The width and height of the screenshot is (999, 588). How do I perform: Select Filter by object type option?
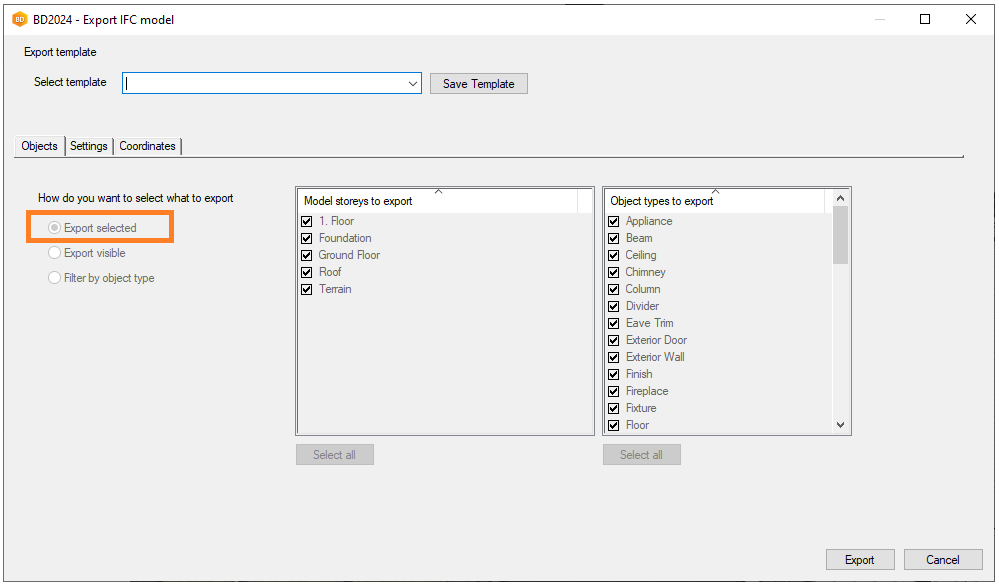(55, 278)
